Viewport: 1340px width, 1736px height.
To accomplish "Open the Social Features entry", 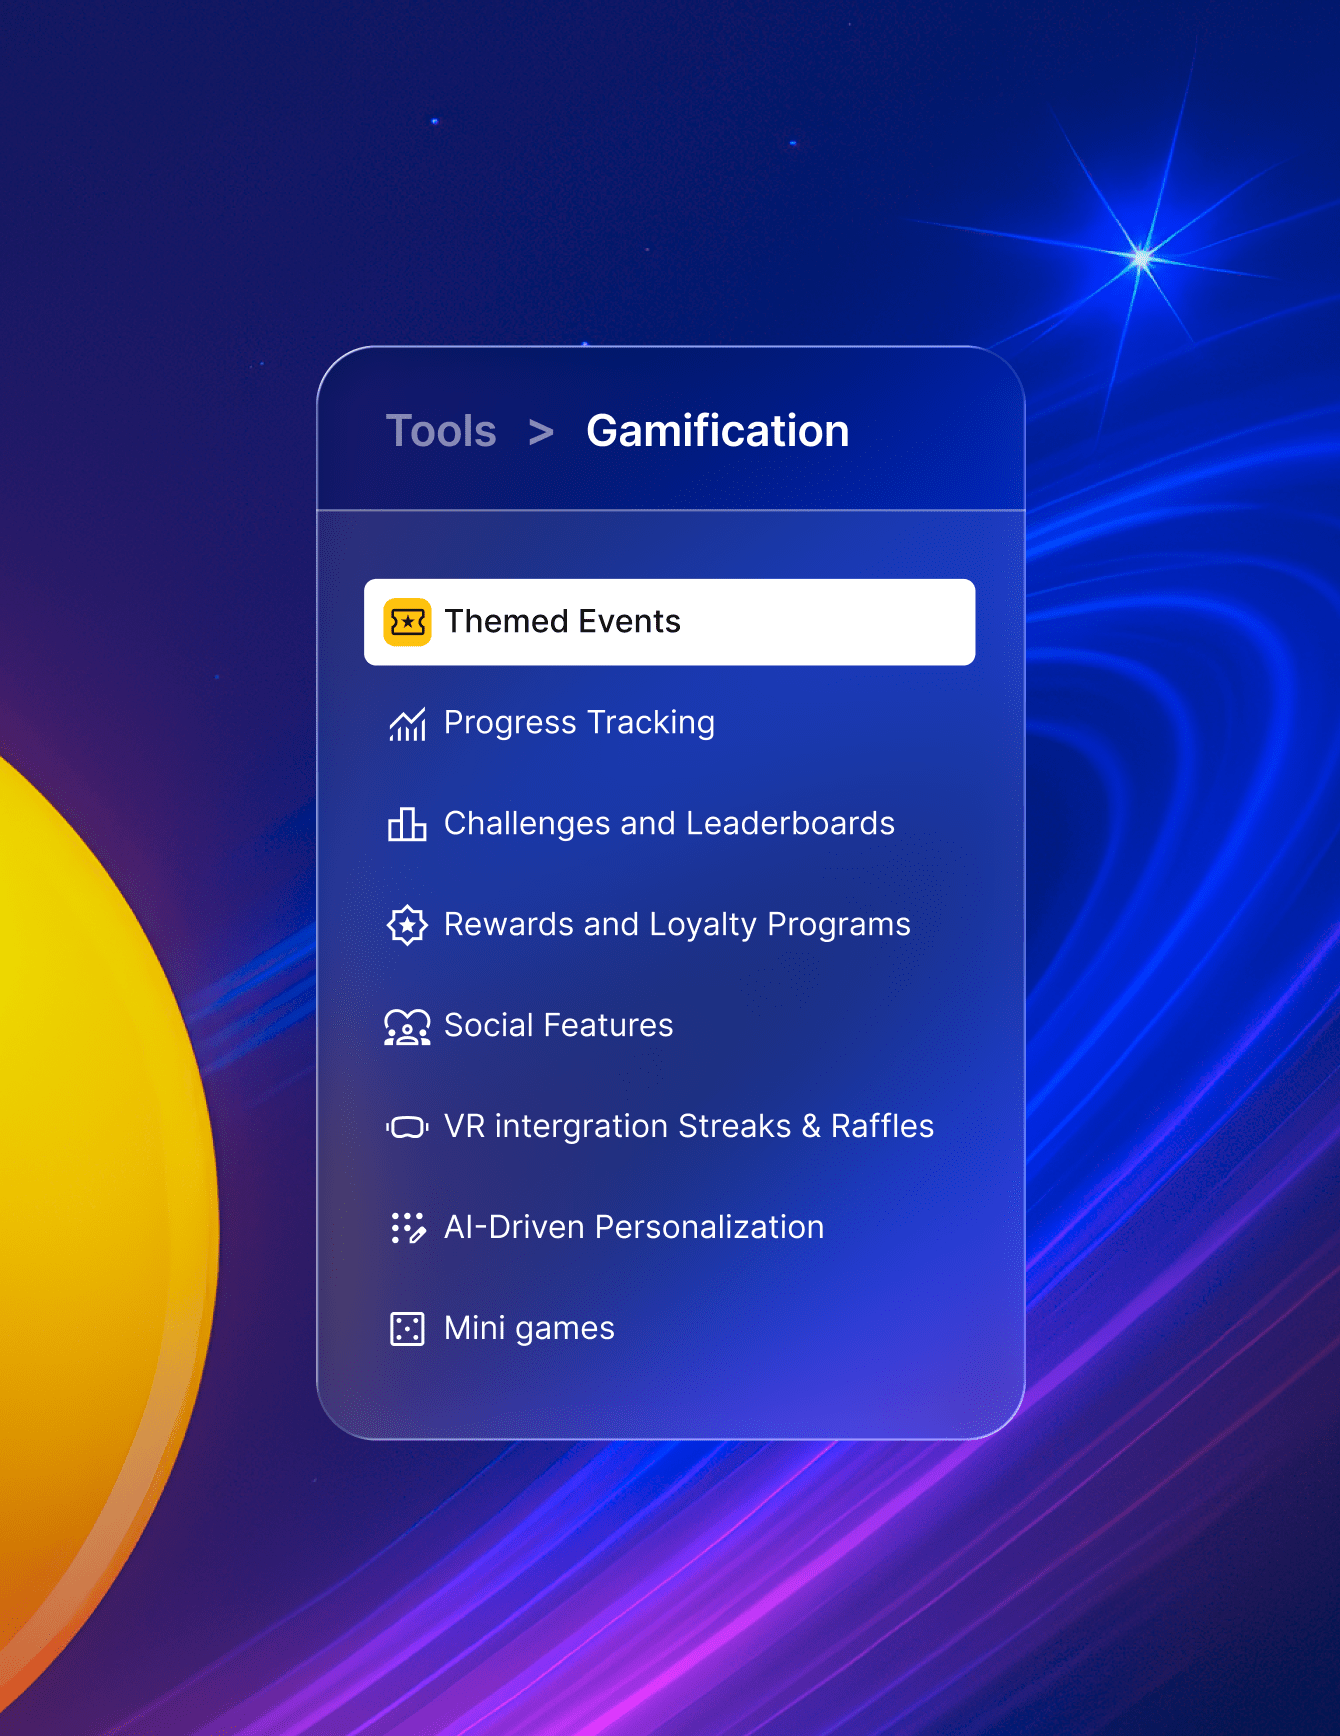I will coord(558,1026).
